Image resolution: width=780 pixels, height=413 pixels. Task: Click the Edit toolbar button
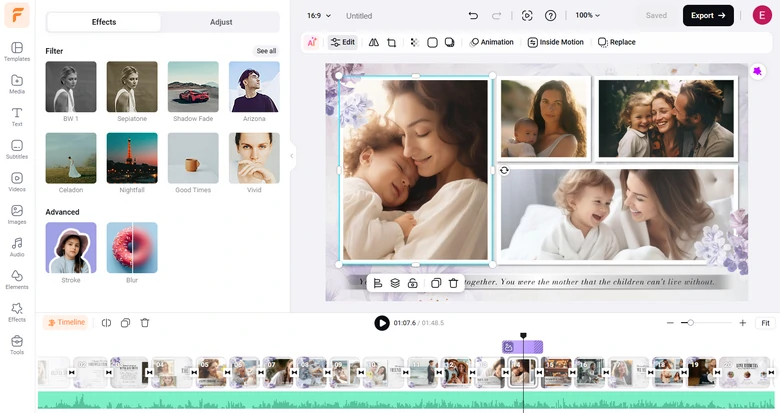tap(343, 42)
